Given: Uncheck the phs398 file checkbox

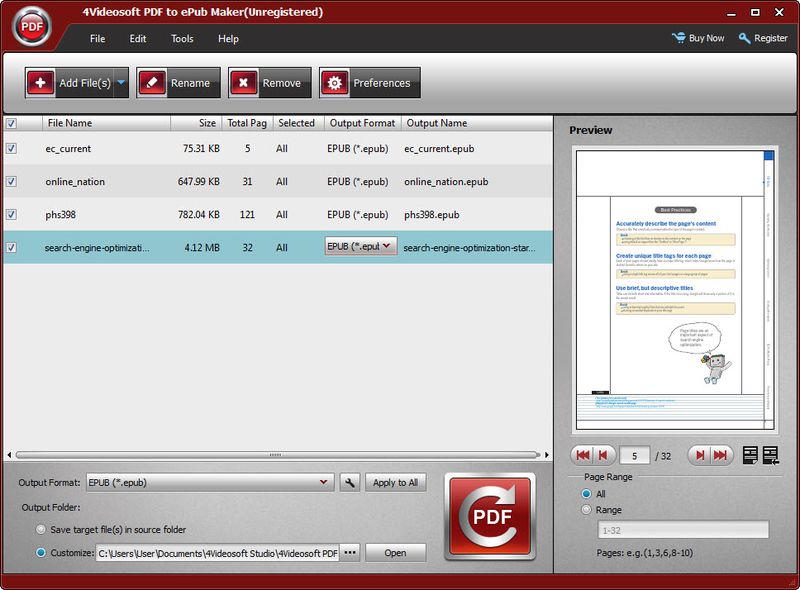Looking at the screenshot, I should [12, 214].
